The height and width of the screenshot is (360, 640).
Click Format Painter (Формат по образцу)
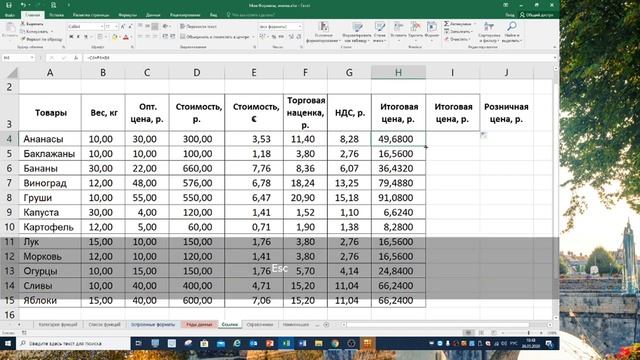click(41, 39)
